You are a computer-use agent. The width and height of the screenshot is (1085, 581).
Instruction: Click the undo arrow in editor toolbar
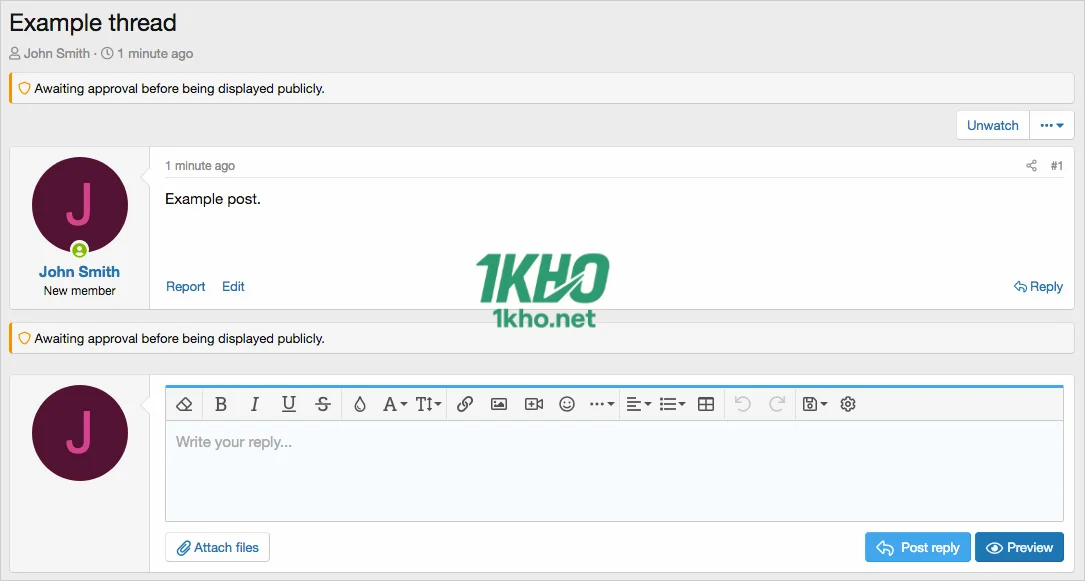click(x=742, y=404)
